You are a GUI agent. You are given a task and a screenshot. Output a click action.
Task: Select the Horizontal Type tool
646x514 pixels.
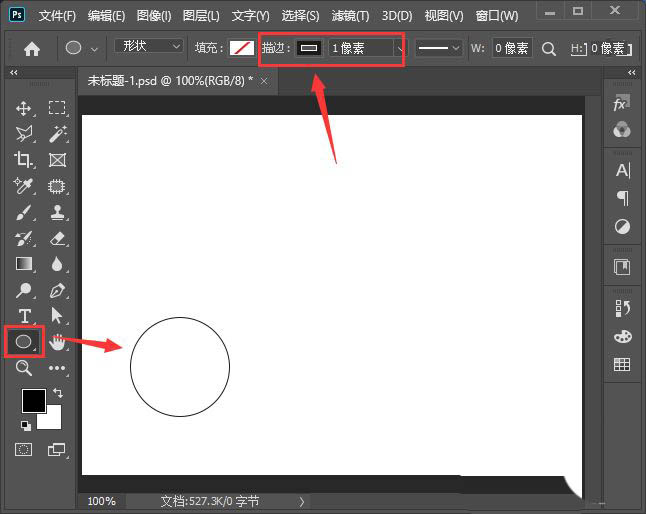point(24,316)
